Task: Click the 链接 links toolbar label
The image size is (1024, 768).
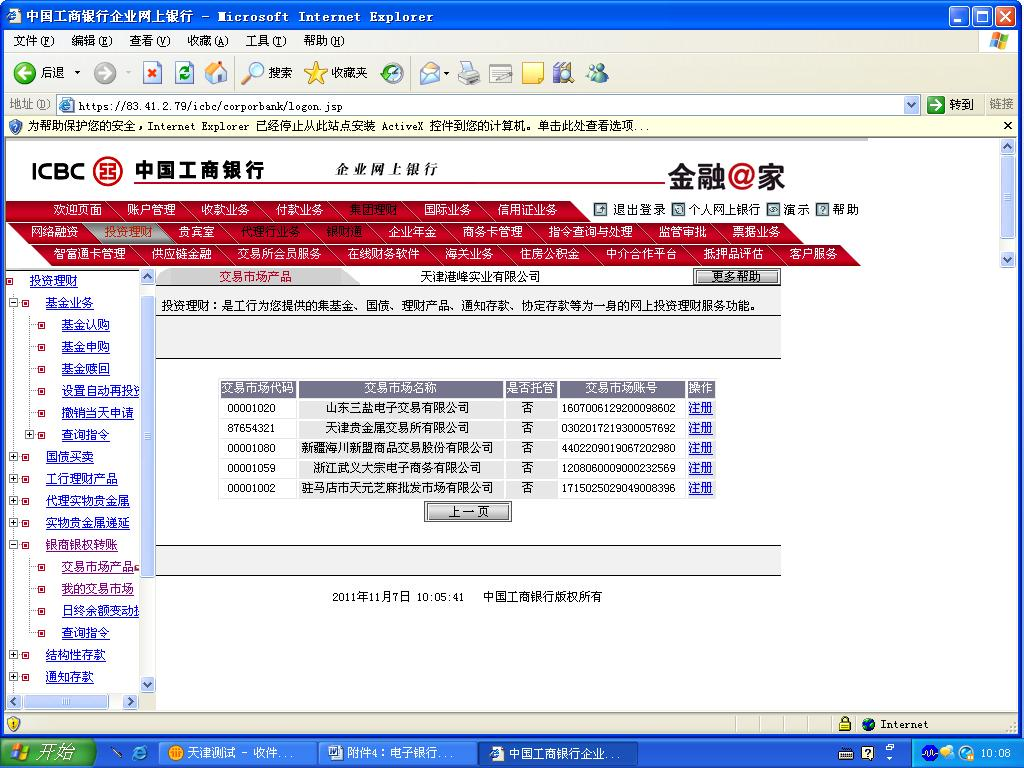Action: point(1000,104)
